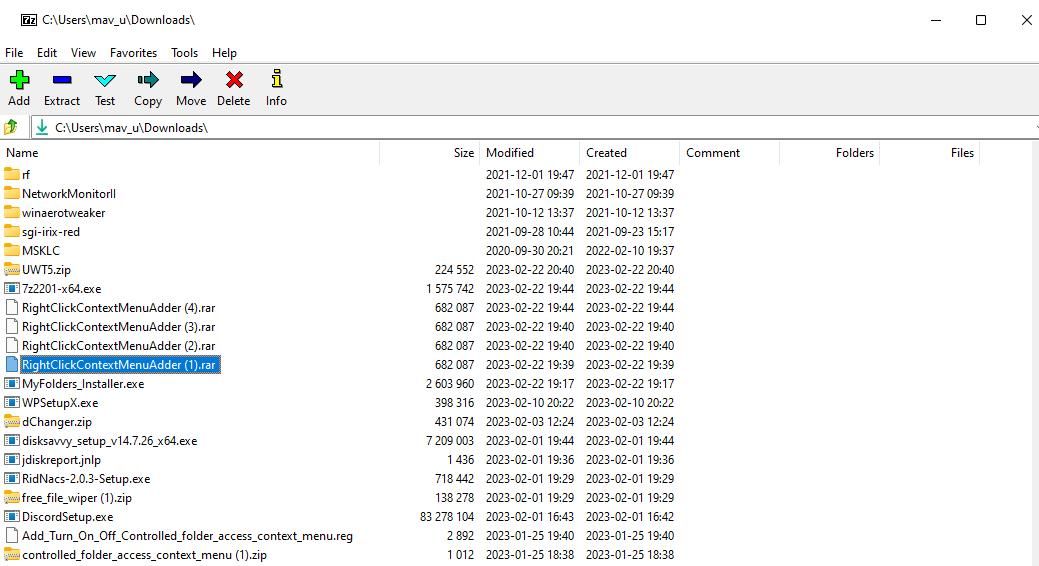
Task: Click MSKLC modified date 2020-09-30 20:21
Action: pyautogui.click(x=529, y=251)
